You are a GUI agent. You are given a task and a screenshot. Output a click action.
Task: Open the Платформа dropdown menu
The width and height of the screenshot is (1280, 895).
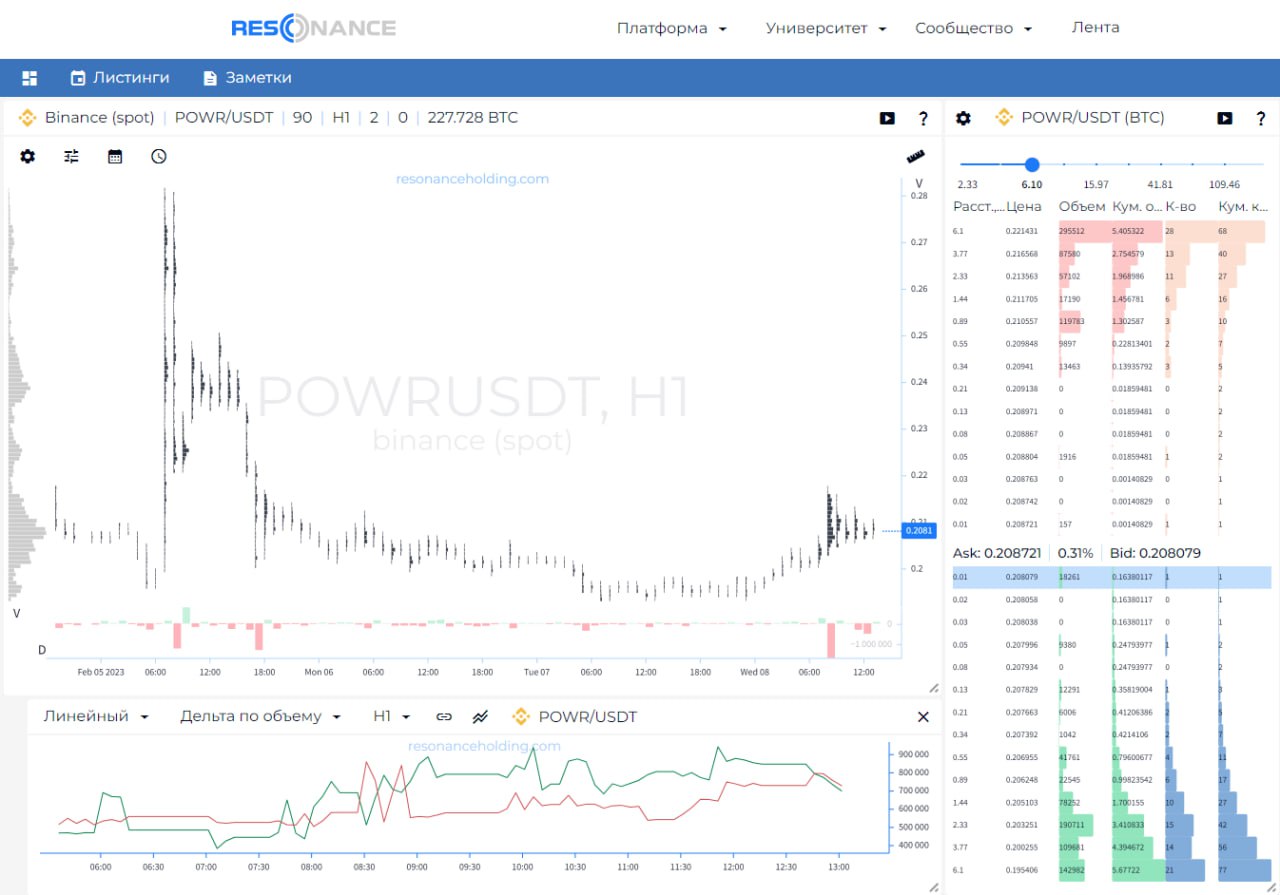point(672,28)
